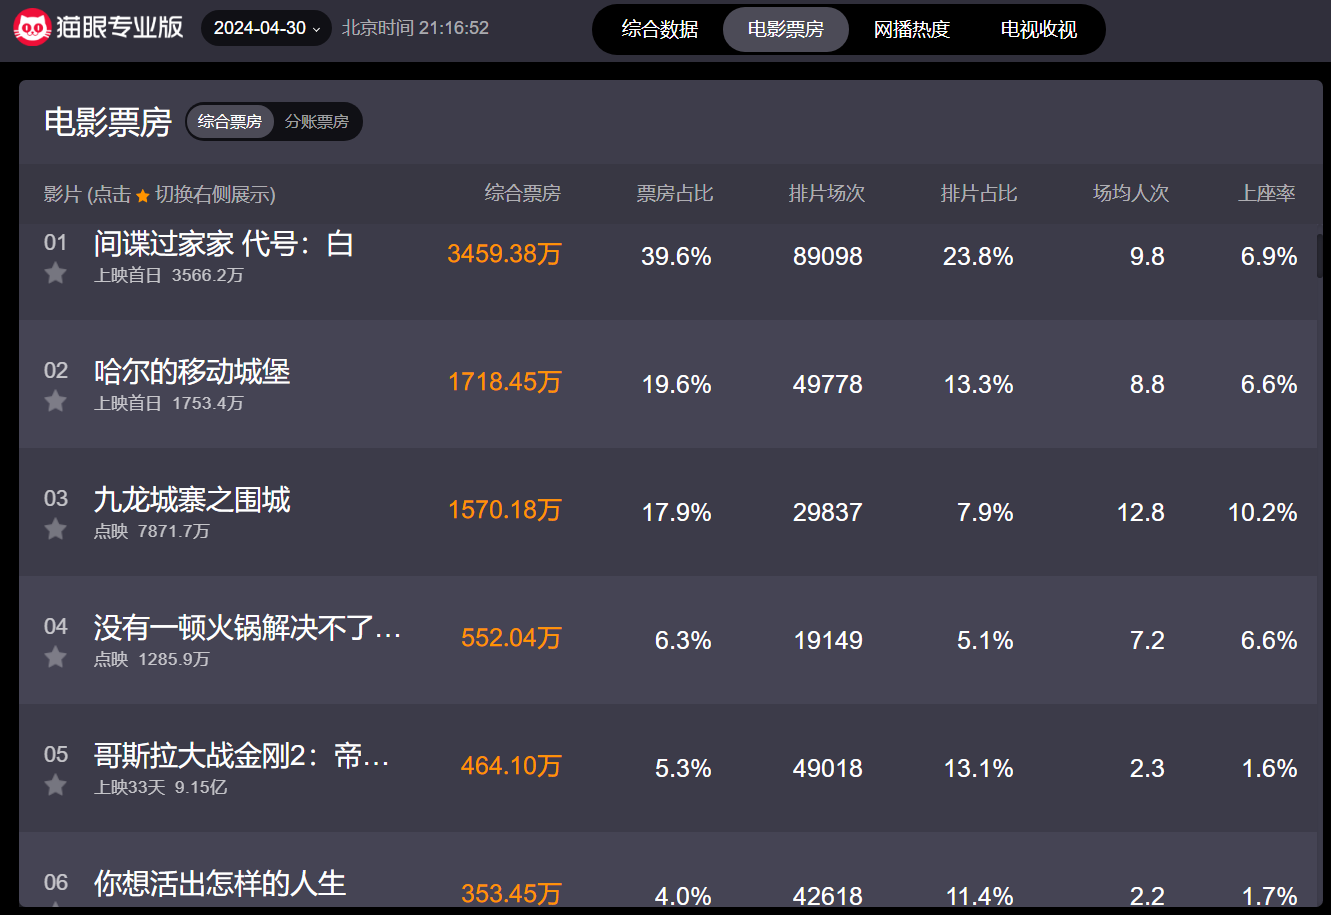This screenshot has height=915, width=1331.
Task: Open movie 间谍过家家 代号：白
Action: click(x=224, y=244)
